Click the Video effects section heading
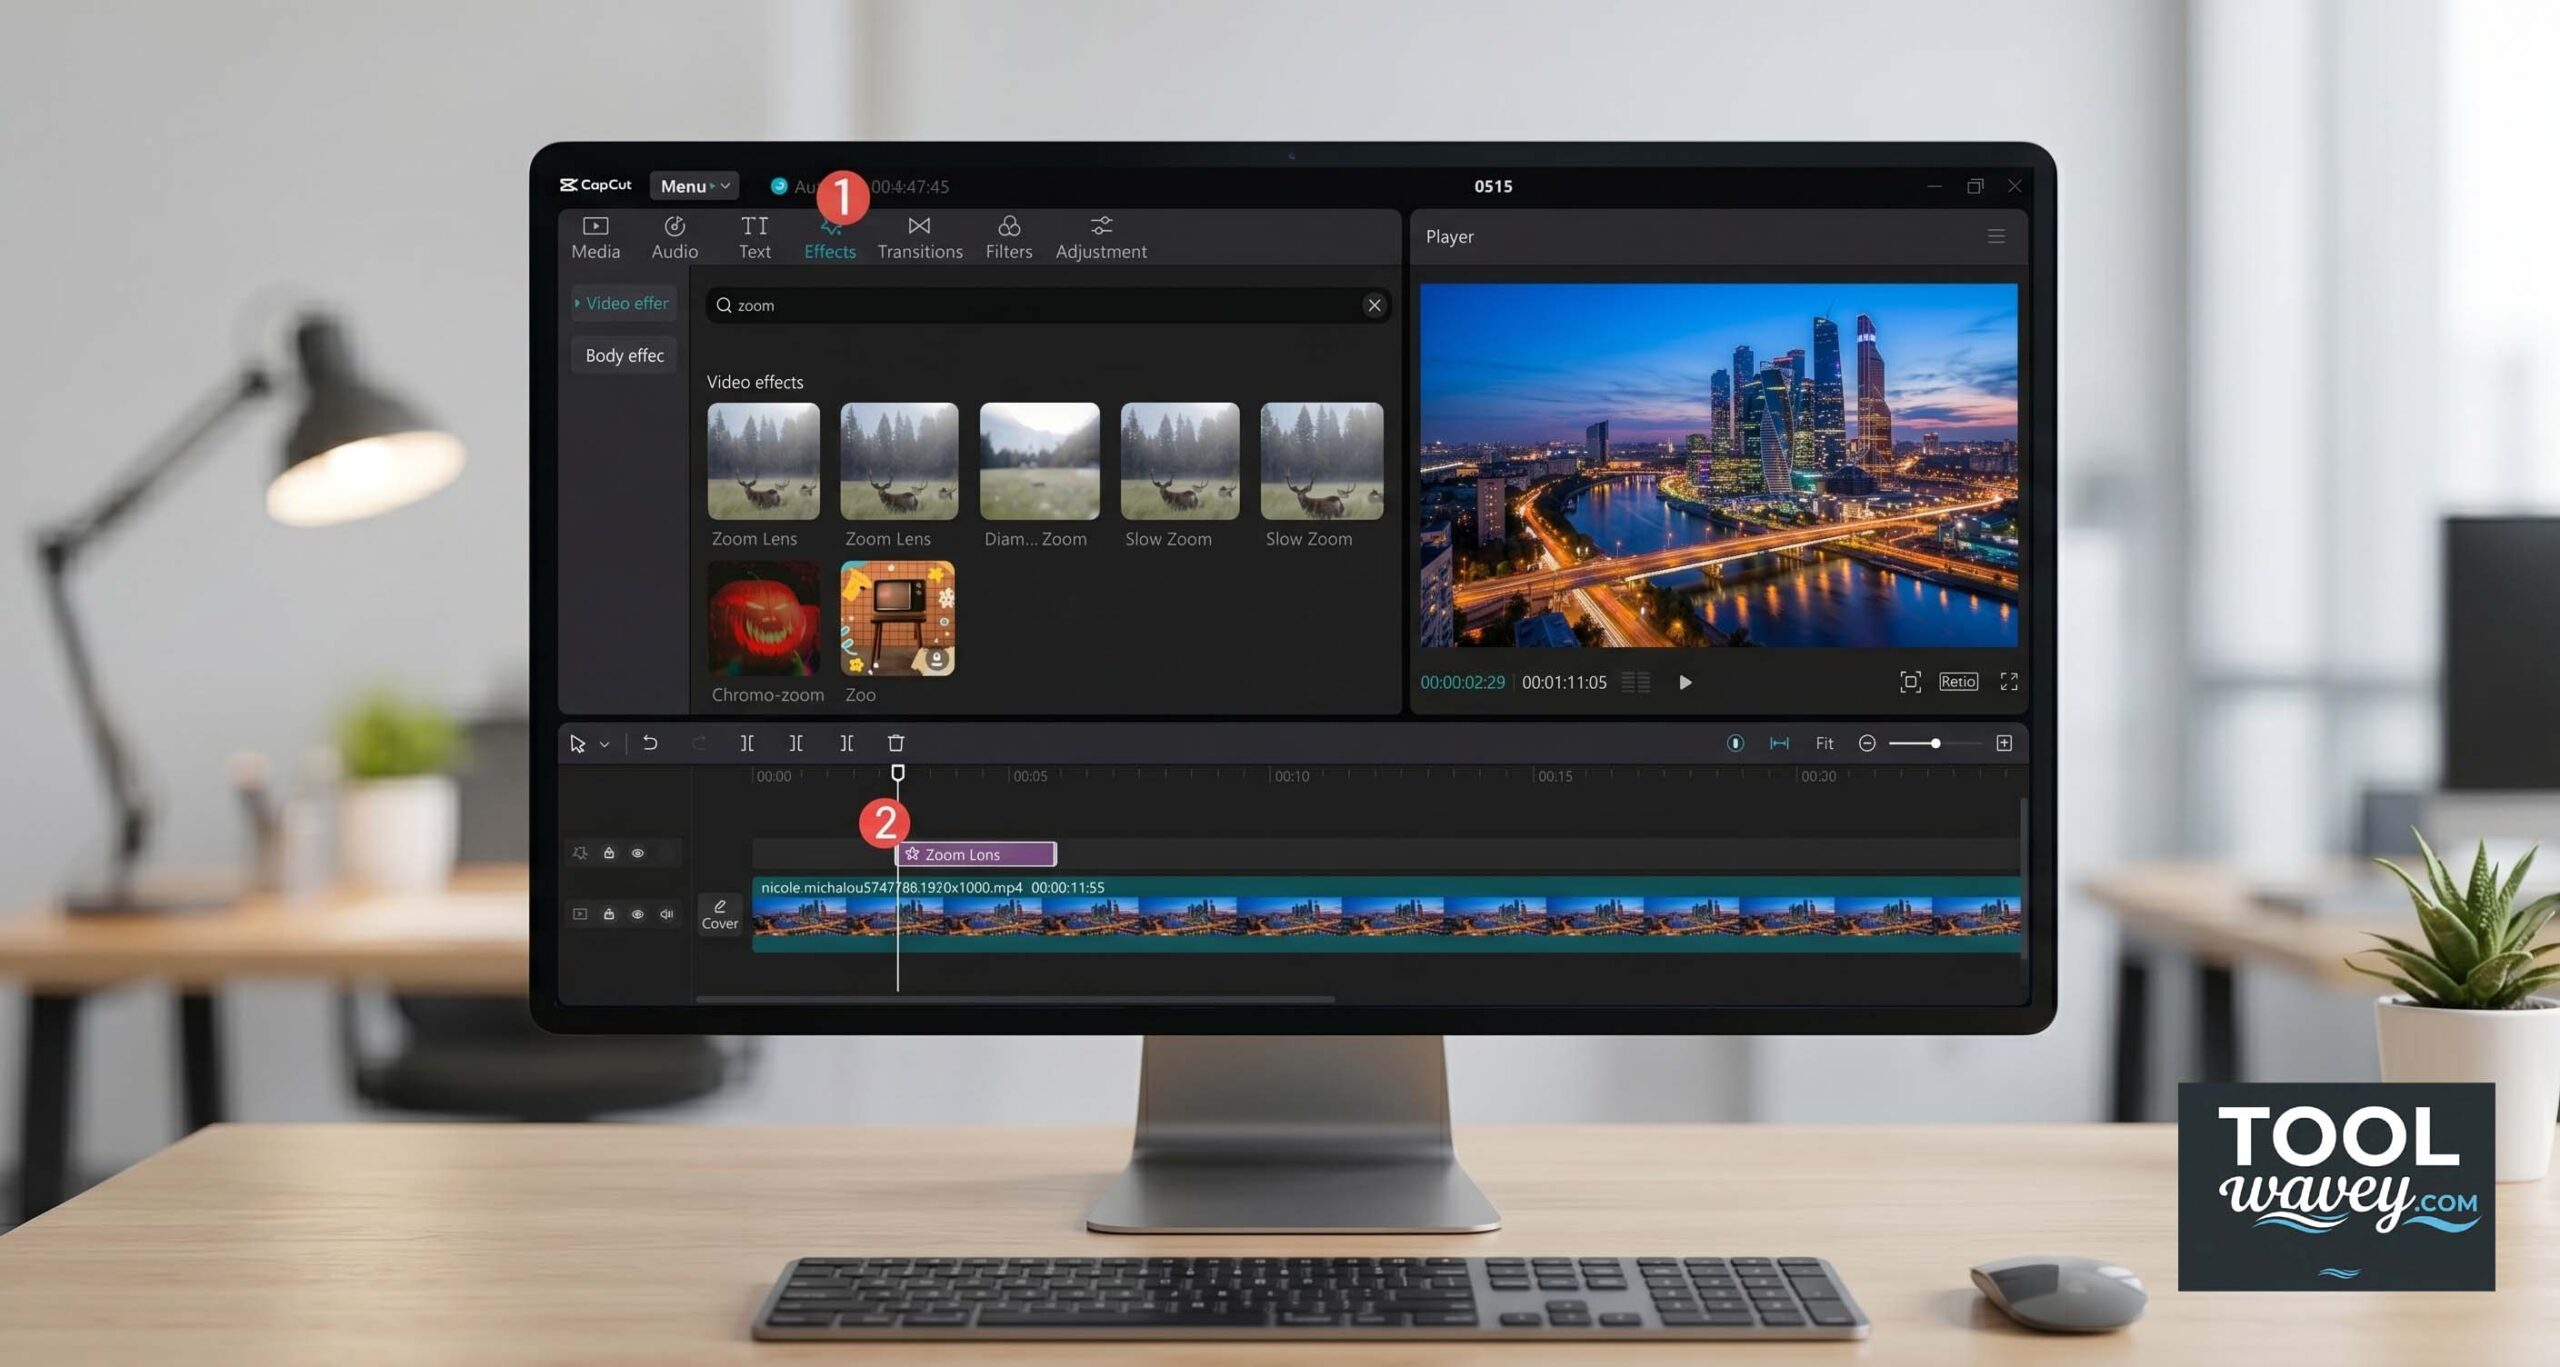 pos(755,382)
